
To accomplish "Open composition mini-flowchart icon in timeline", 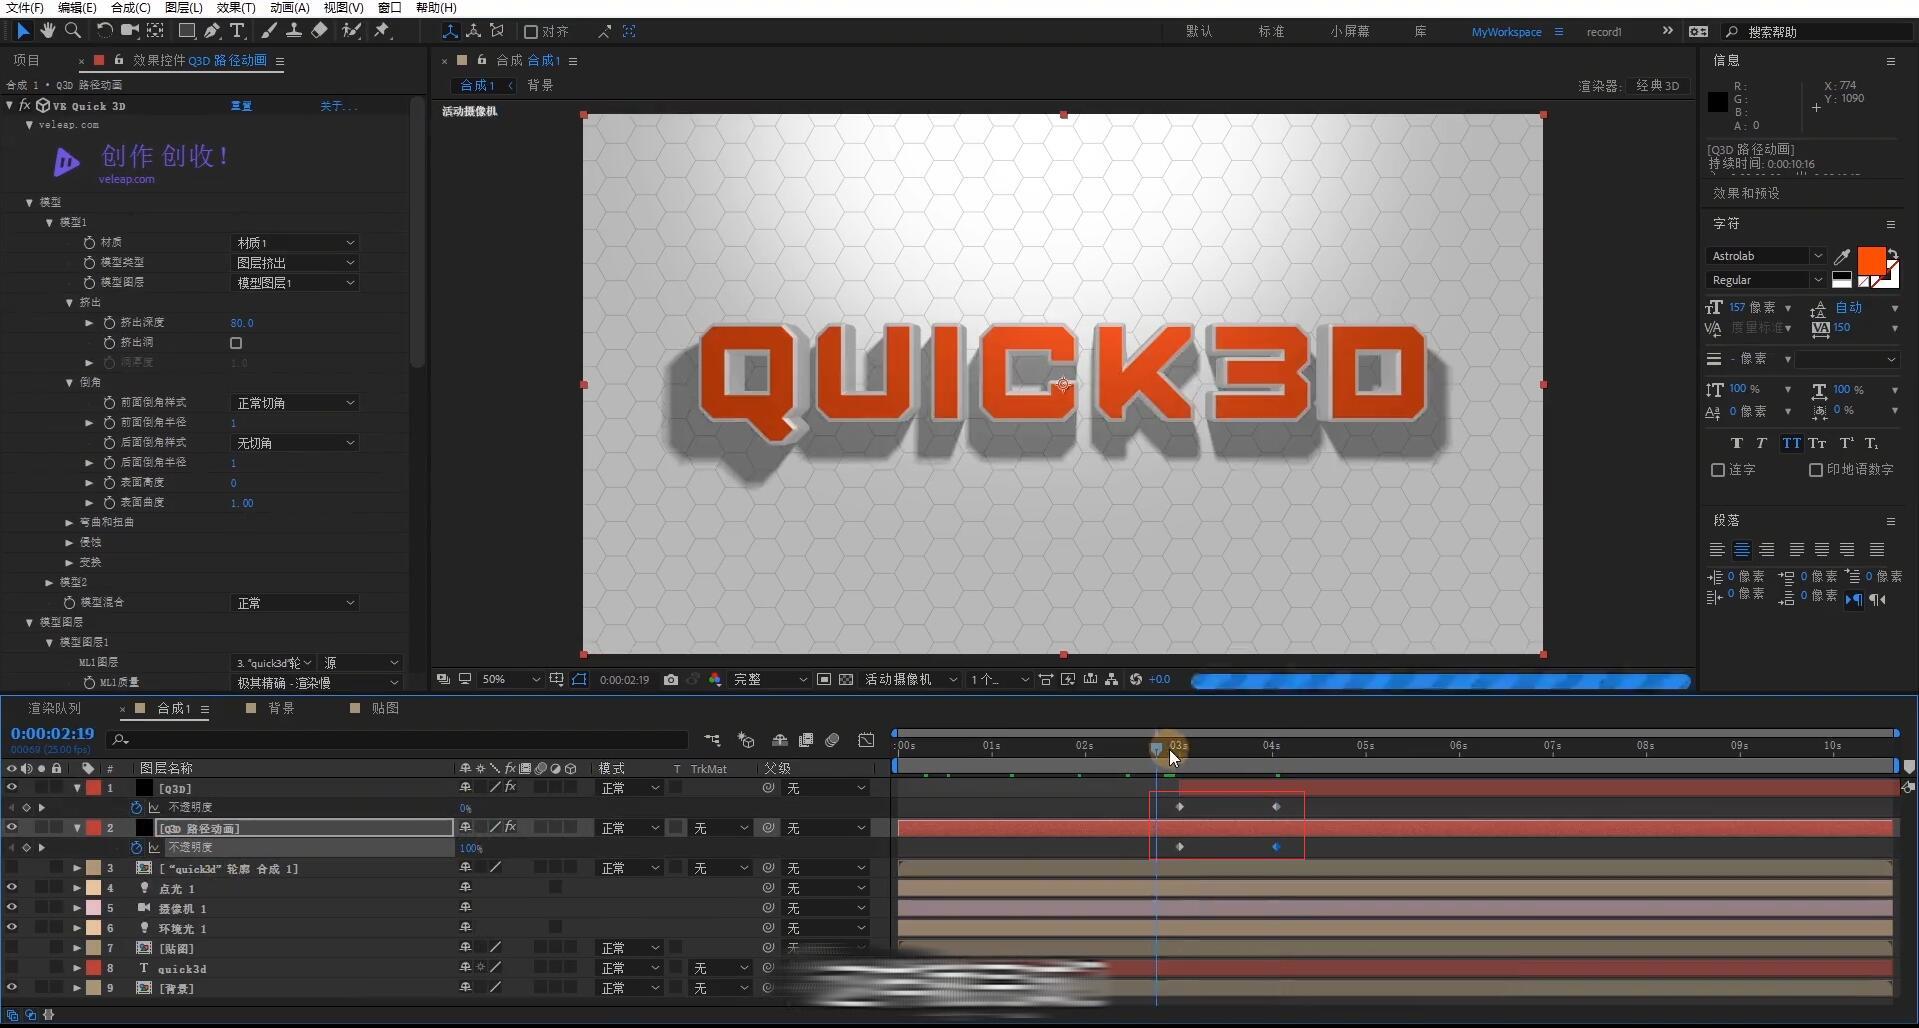I will click(712, 740).
